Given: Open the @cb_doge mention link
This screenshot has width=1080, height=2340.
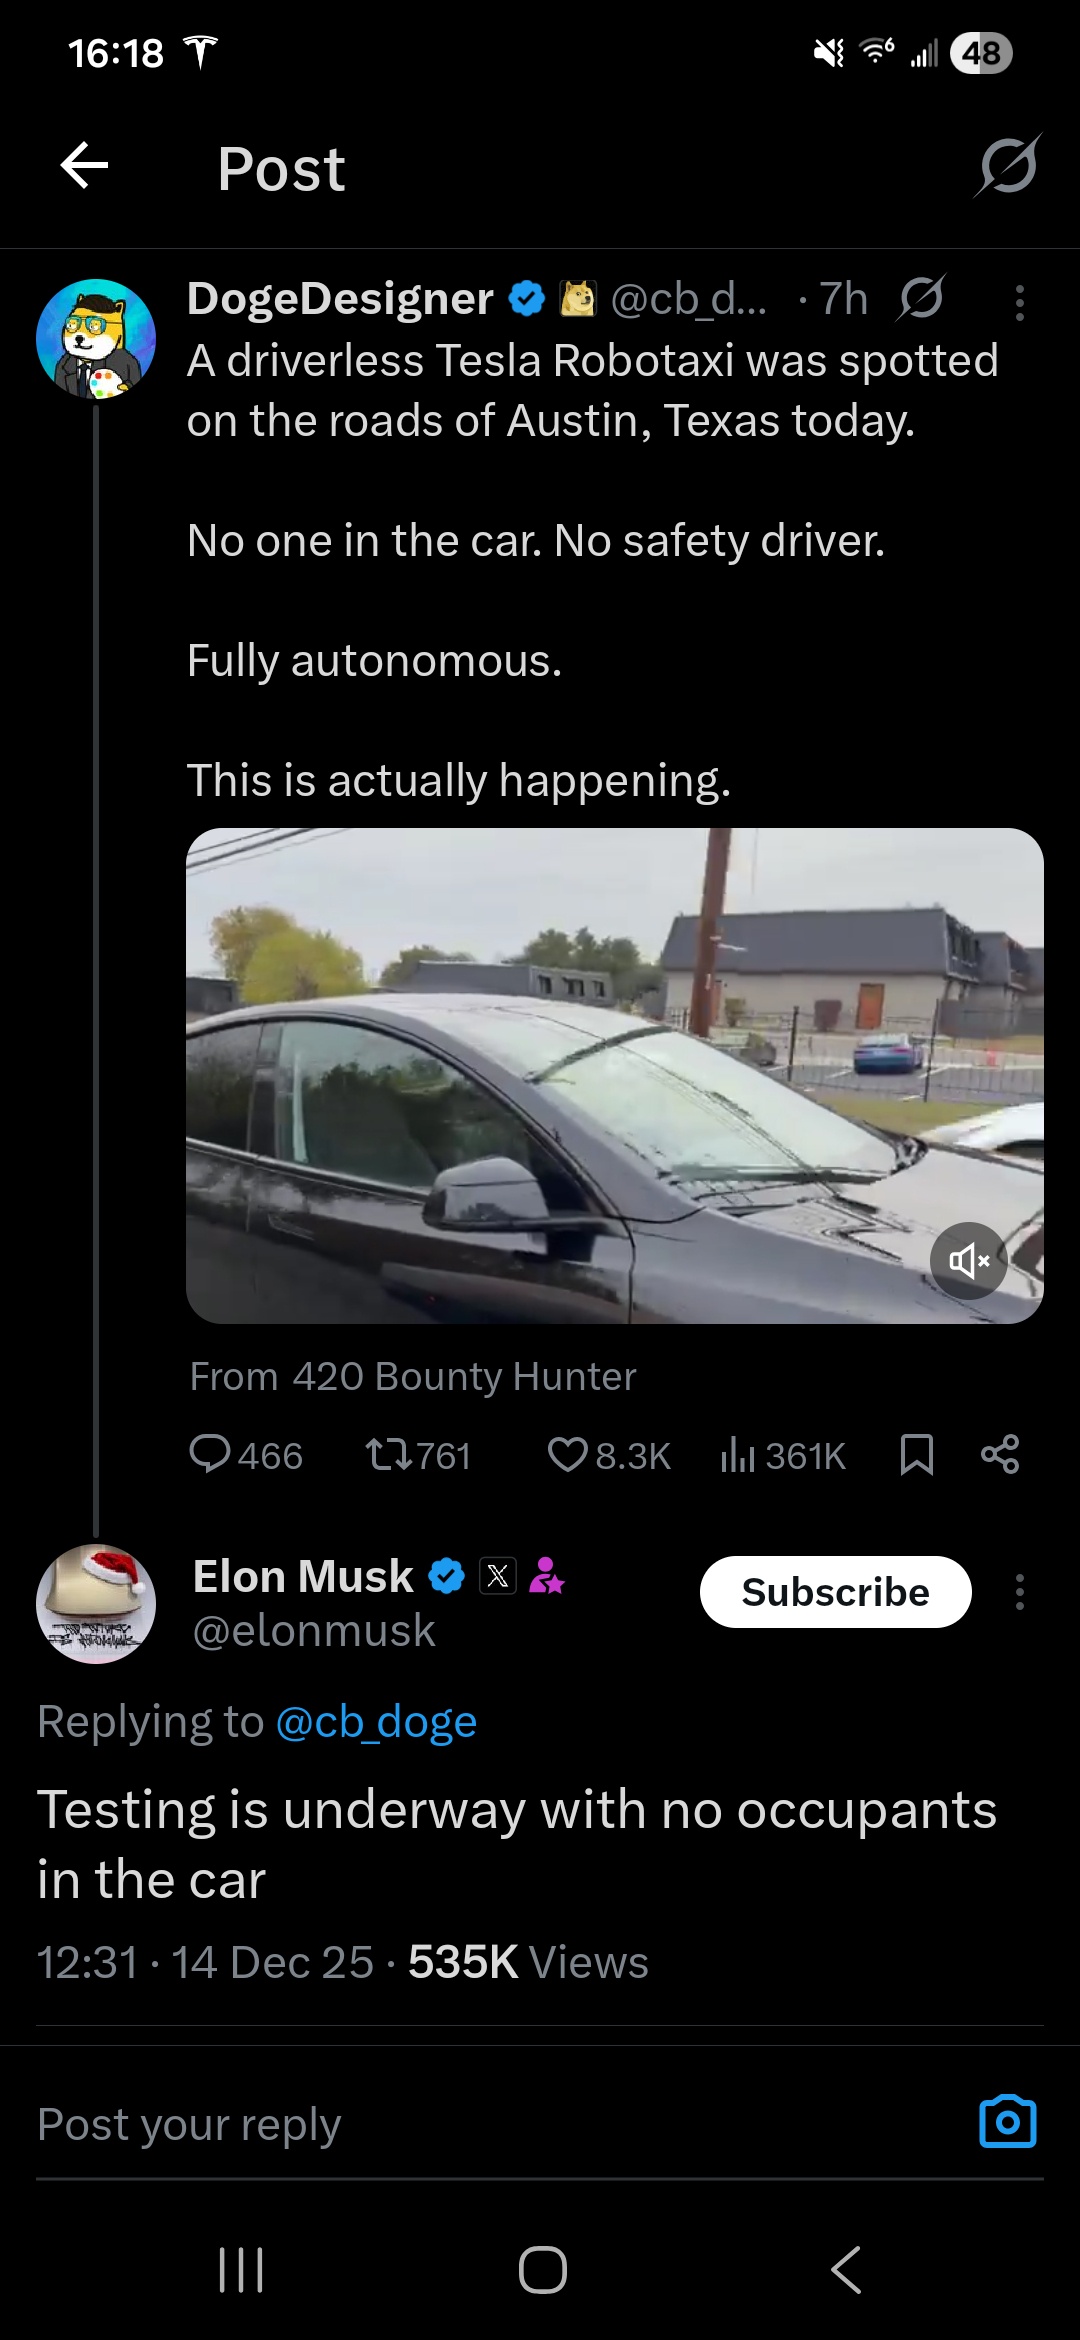Looking at the screenshot, I should coord(376,1722).
